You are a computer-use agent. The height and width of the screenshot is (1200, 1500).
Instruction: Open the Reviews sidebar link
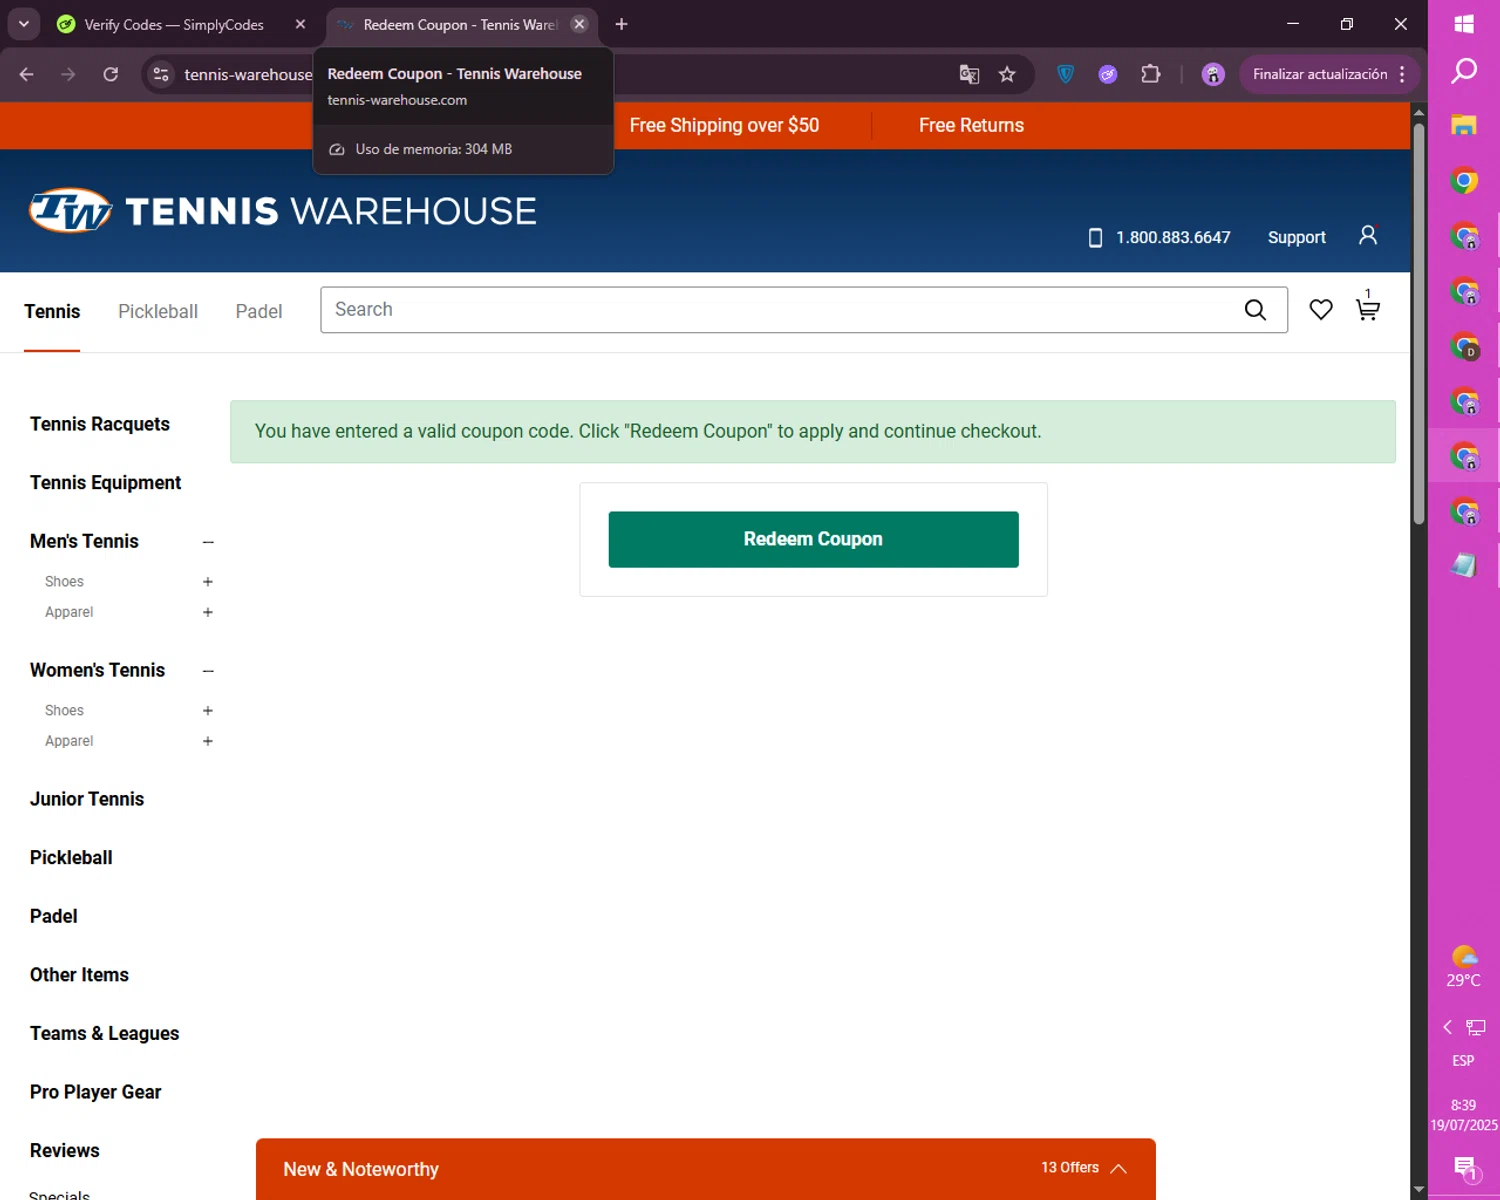point(64,1151)
